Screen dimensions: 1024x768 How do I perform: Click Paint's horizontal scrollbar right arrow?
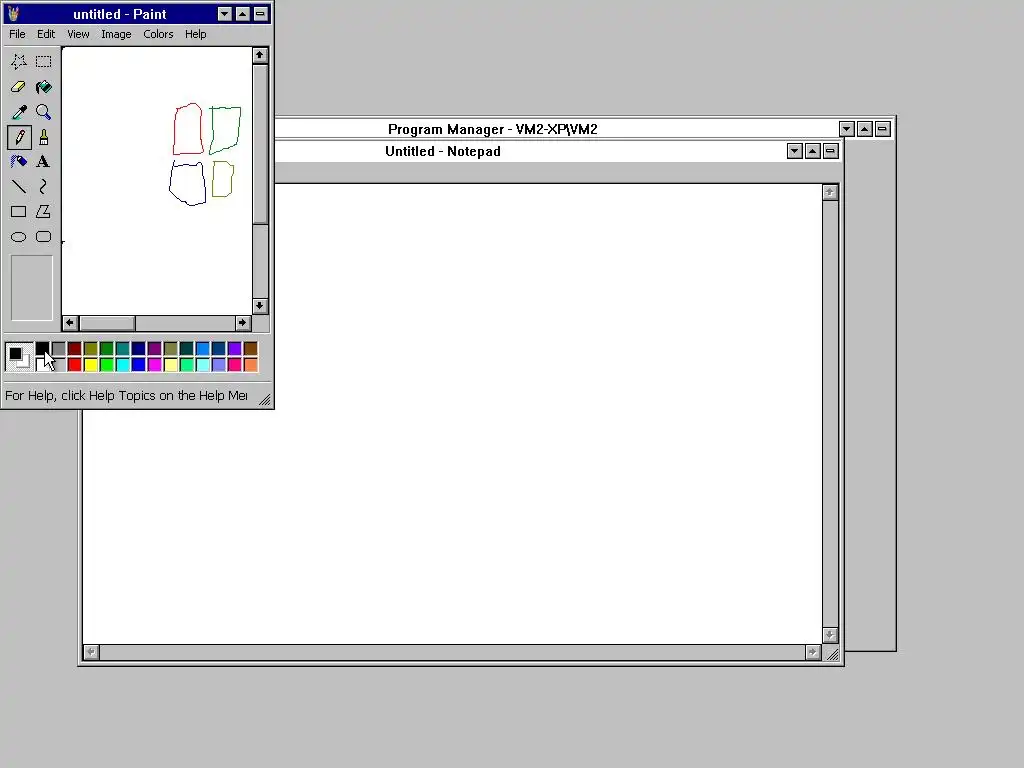243,323
